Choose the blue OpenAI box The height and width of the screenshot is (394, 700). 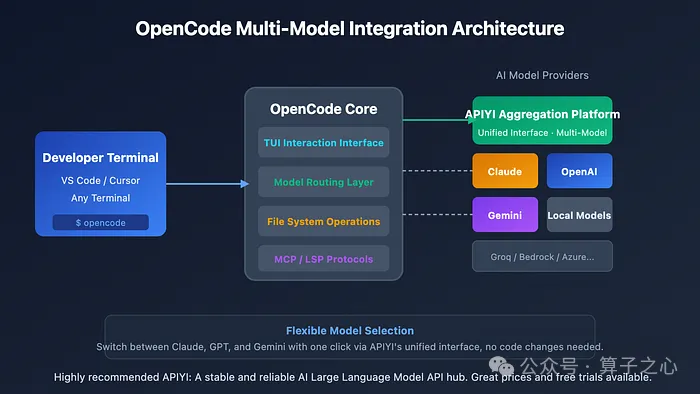point(579,171)
